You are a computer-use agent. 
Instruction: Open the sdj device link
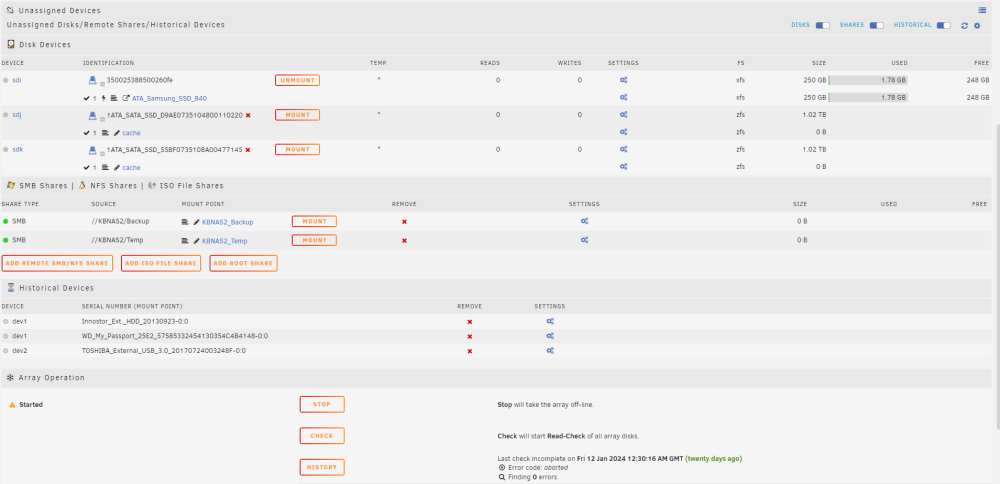(x=17, y=115)
